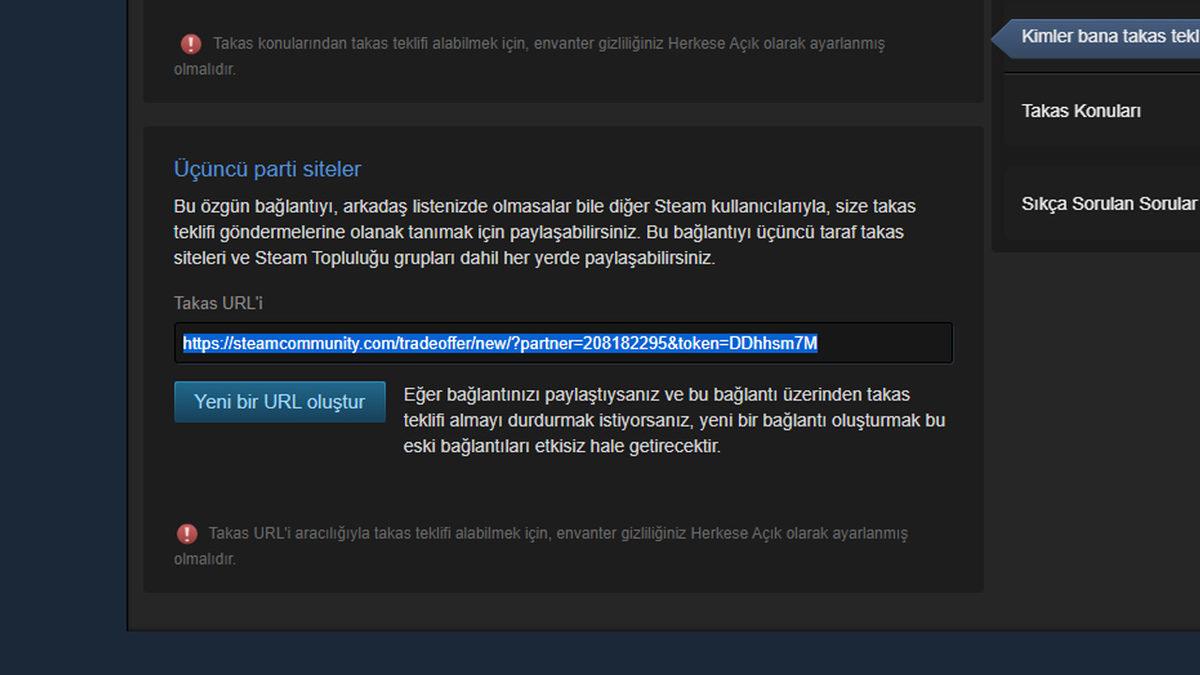Click the Üçüncü parti siteler heading
The height and width of the screenshot is (675, 1200).
pos(265,169)
